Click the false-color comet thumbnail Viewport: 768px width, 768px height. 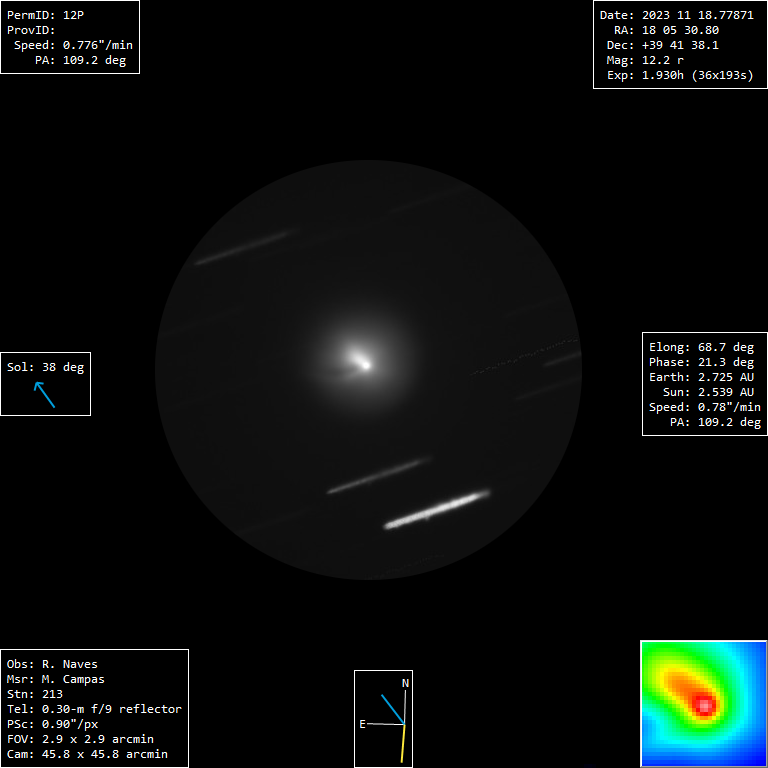tap(704, 704)
